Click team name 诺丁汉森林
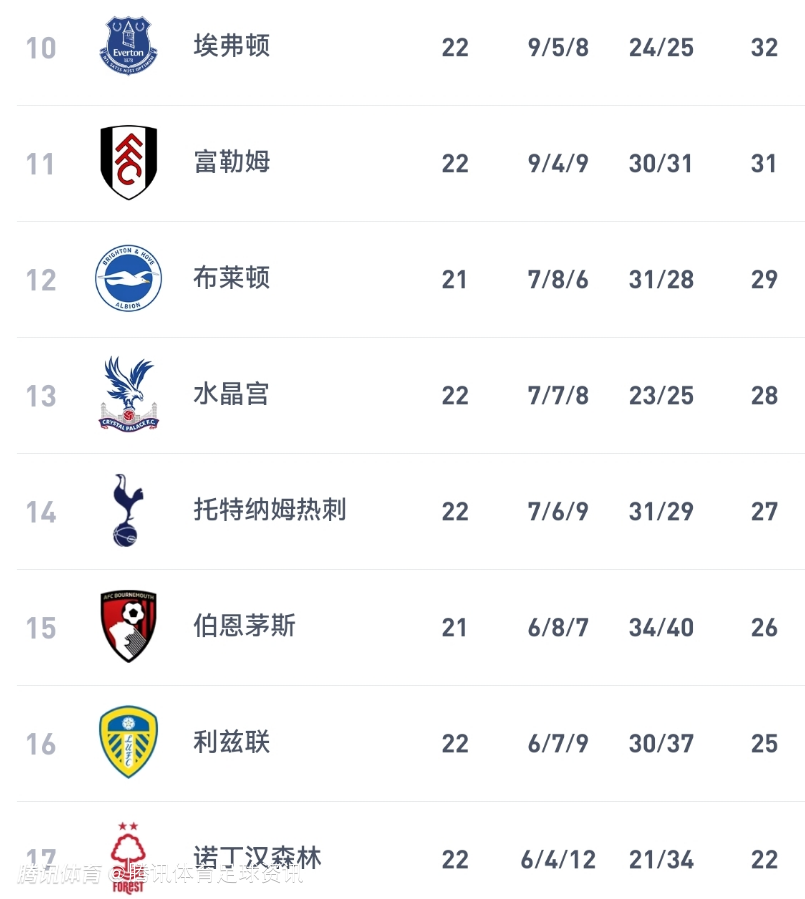The width and height of the screenshot is (805, 899). (258, 858)
